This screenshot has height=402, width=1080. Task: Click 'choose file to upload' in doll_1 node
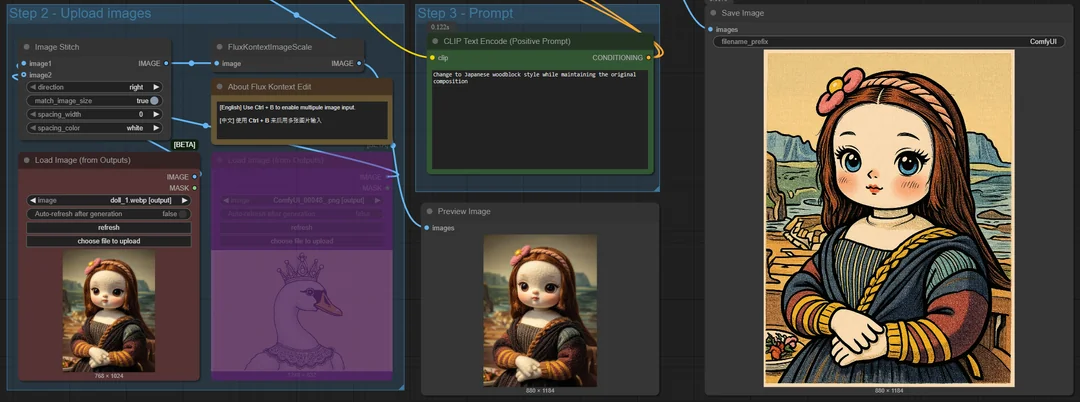coord(109,242)
